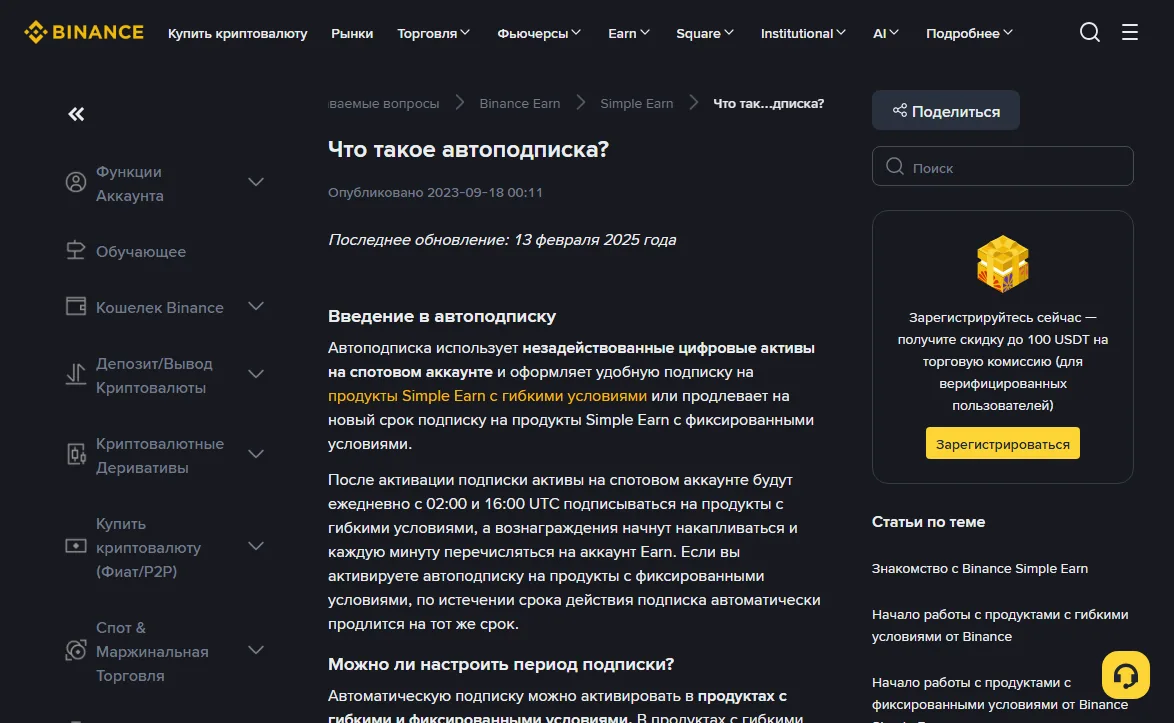Click the Кошелек Binance wallet icon
The height and width of the screenshot is (723, 1174).
click(x=76, y=306)
